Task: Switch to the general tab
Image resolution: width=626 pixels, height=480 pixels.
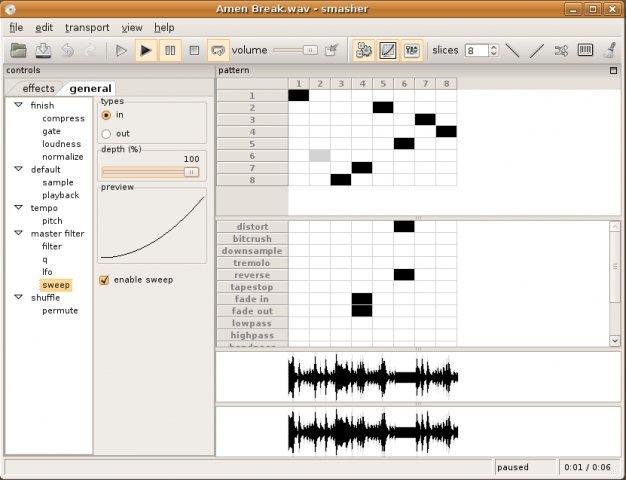Action: 90,88
